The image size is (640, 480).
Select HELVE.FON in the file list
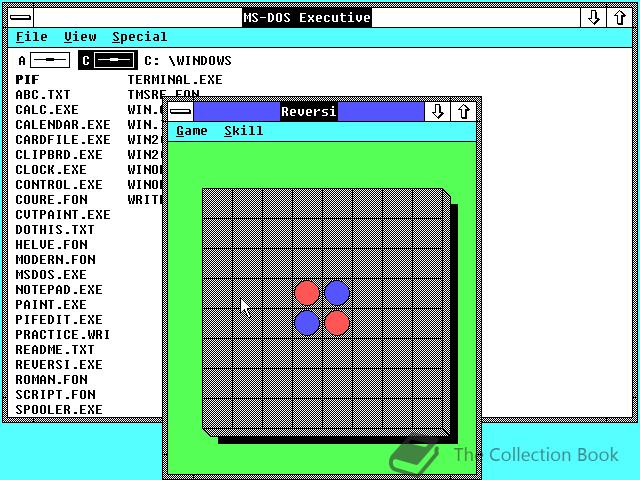(x=51, y=245)
